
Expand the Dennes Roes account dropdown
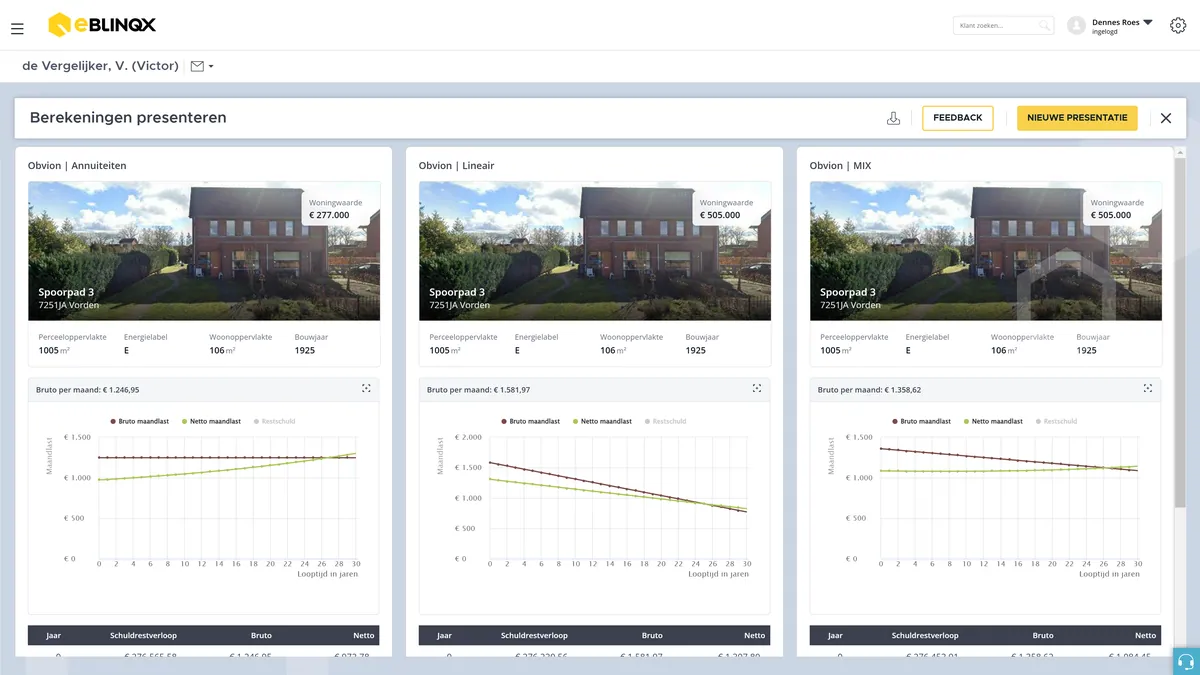1148,22
